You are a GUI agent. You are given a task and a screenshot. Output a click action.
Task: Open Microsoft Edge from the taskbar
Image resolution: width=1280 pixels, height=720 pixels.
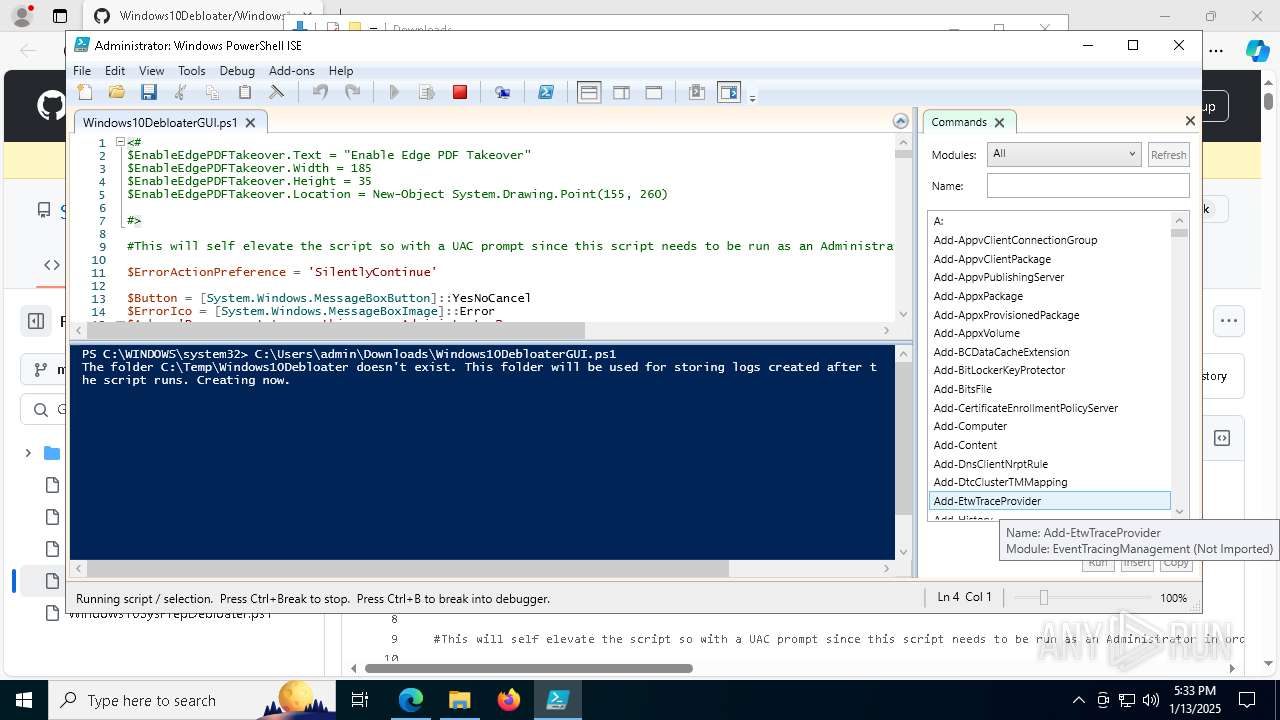click(411, 700)
